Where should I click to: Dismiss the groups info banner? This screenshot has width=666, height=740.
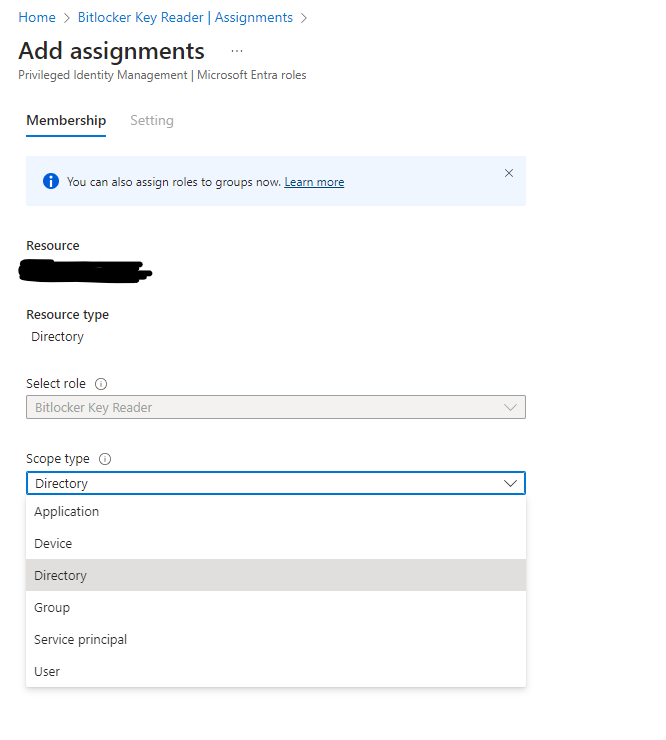pos(508,173)
